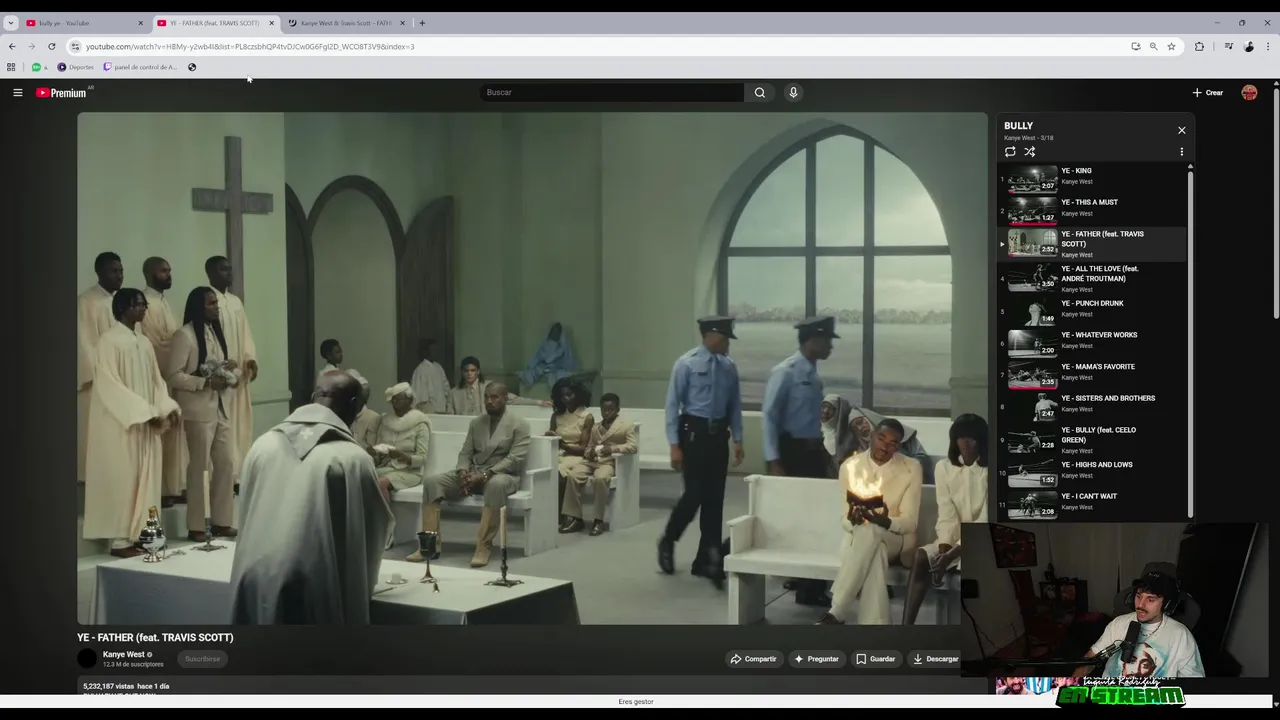
Task: Save video with Guardar button
Action: click(x=875, y=659)
